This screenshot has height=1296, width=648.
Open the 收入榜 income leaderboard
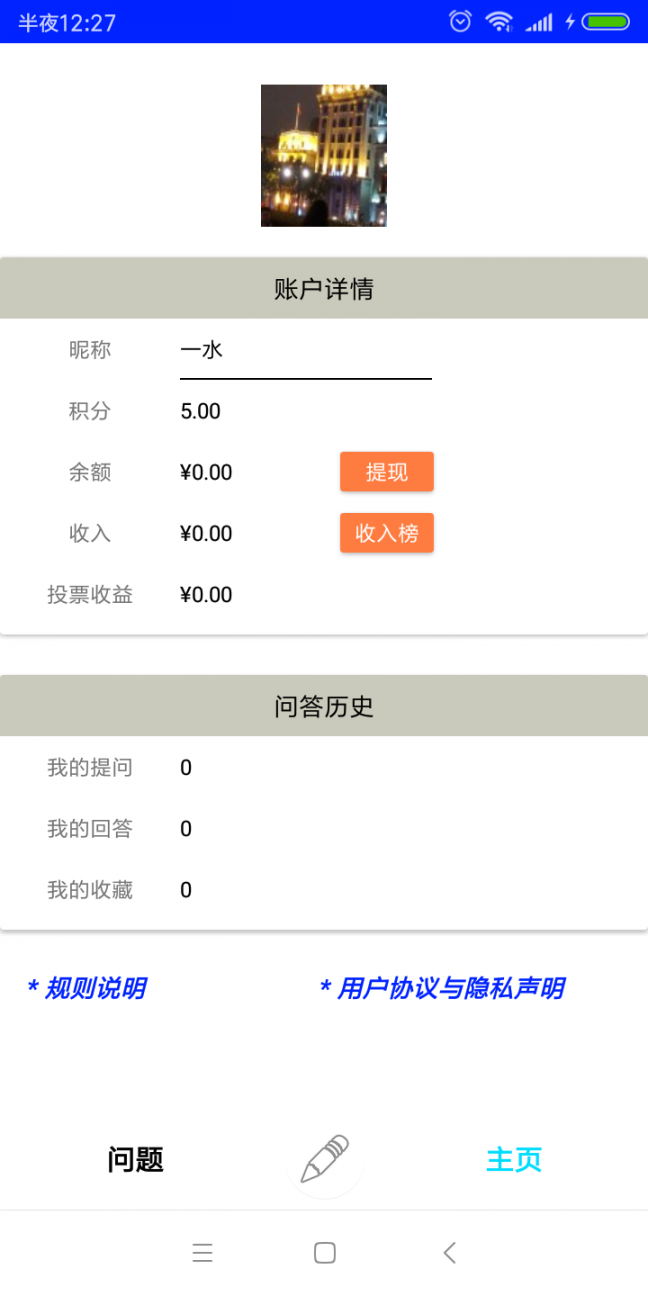pyautogui.click(x=386, y=533)
